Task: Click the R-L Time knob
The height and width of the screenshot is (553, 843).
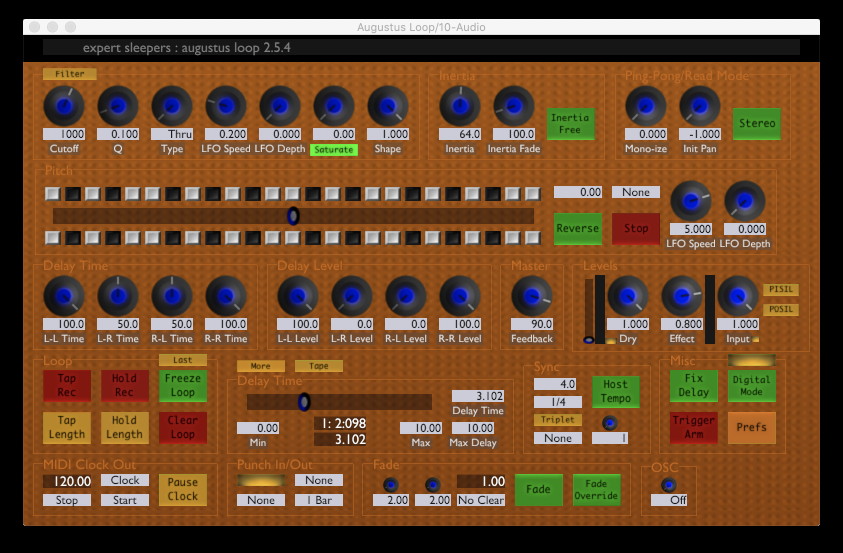Action: [172, 296]
